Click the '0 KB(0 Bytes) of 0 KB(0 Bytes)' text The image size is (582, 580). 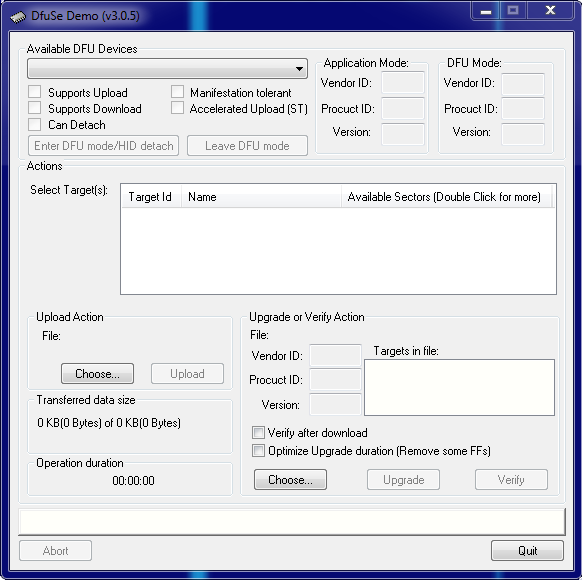click(109, 423)
